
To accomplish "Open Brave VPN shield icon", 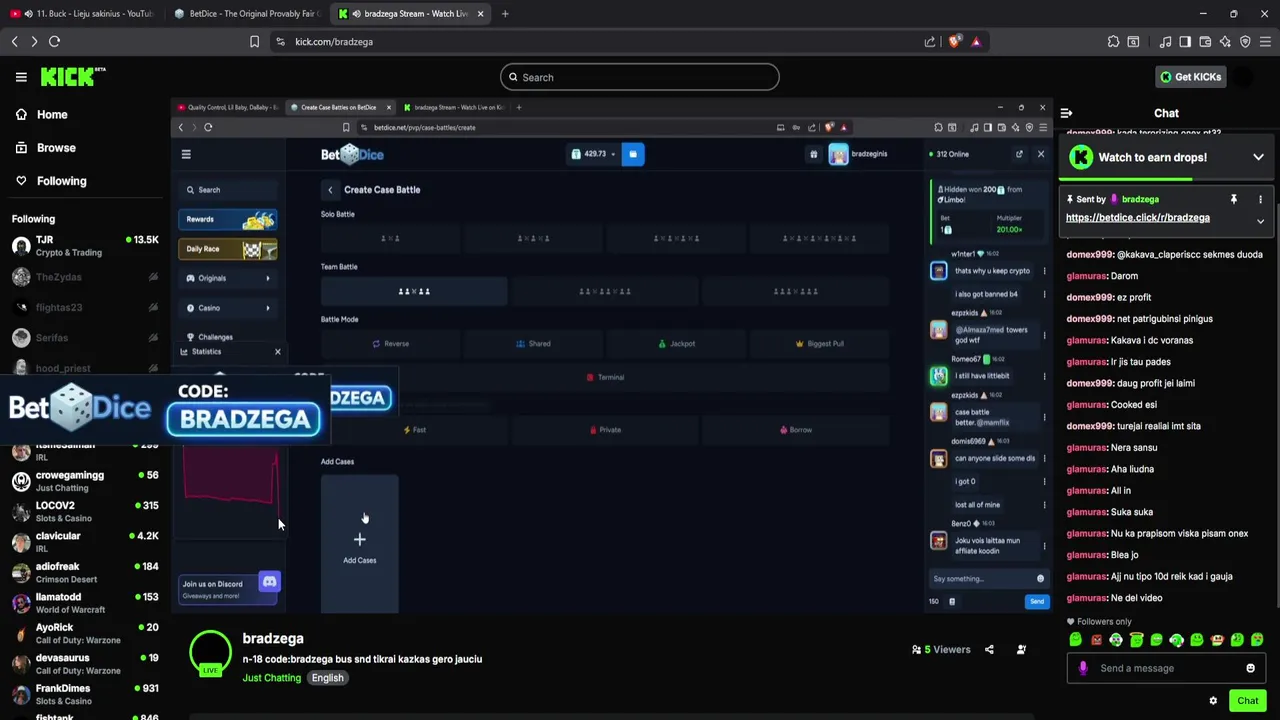I will click(x=1245, y=42).
